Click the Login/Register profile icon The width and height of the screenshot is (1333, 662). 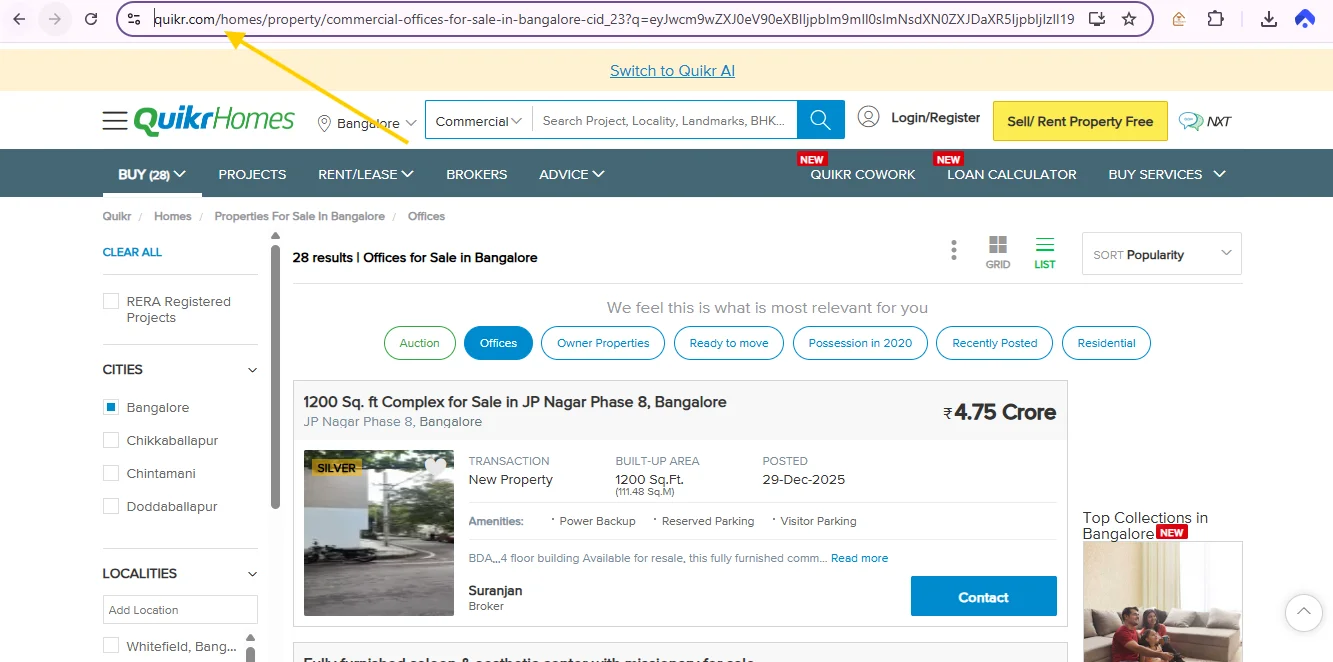pos(869,117)
